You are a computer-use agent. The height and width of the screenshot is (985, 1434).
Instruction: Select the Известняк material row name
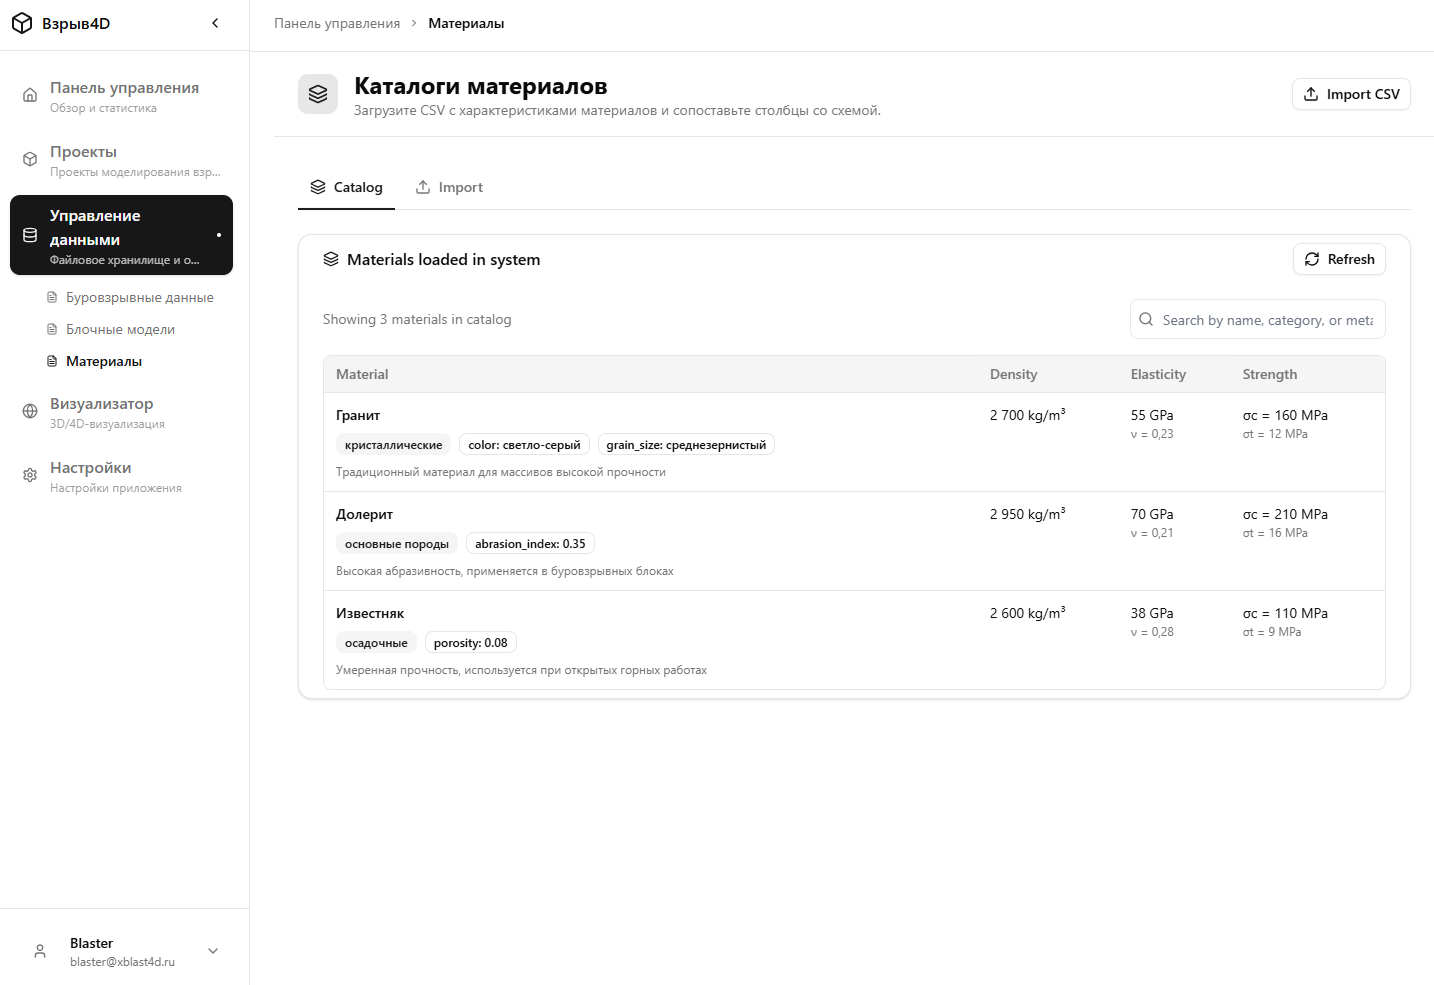tap(370, 613)
